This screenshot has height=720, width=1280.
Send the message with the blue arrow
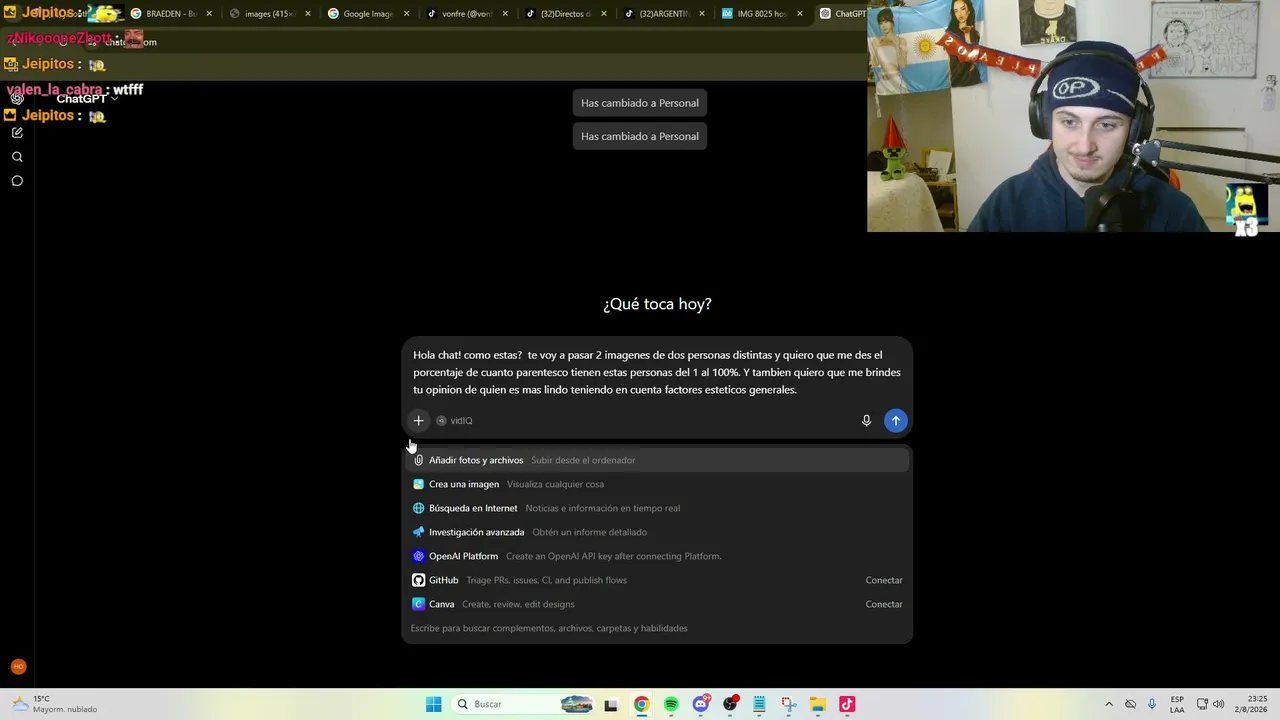click(x=895, y=421)
